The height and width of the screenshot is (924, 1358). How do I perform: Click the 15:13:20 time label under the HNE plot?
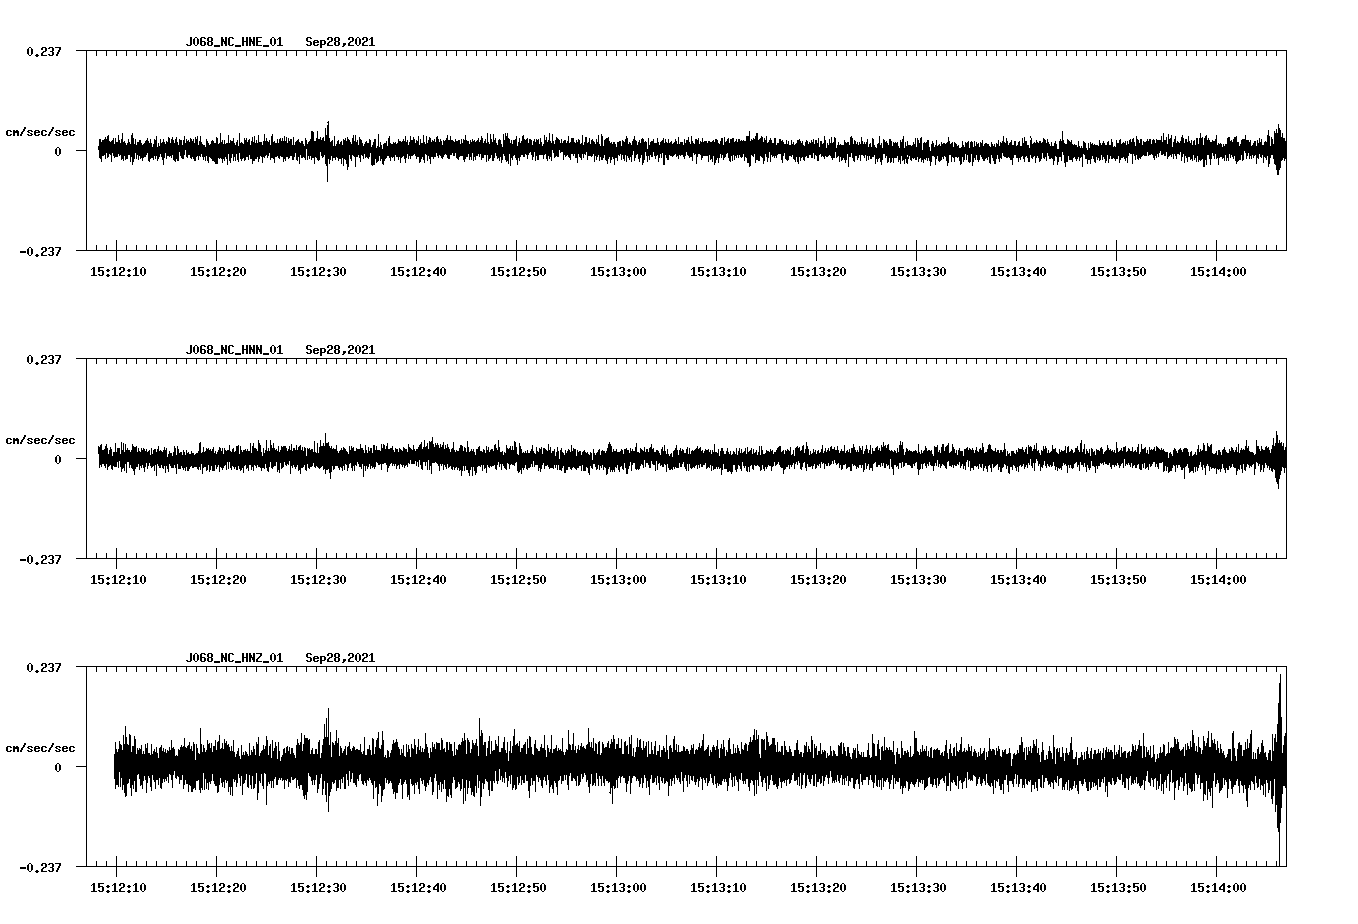pyautogui.click(x=818, y=271)
